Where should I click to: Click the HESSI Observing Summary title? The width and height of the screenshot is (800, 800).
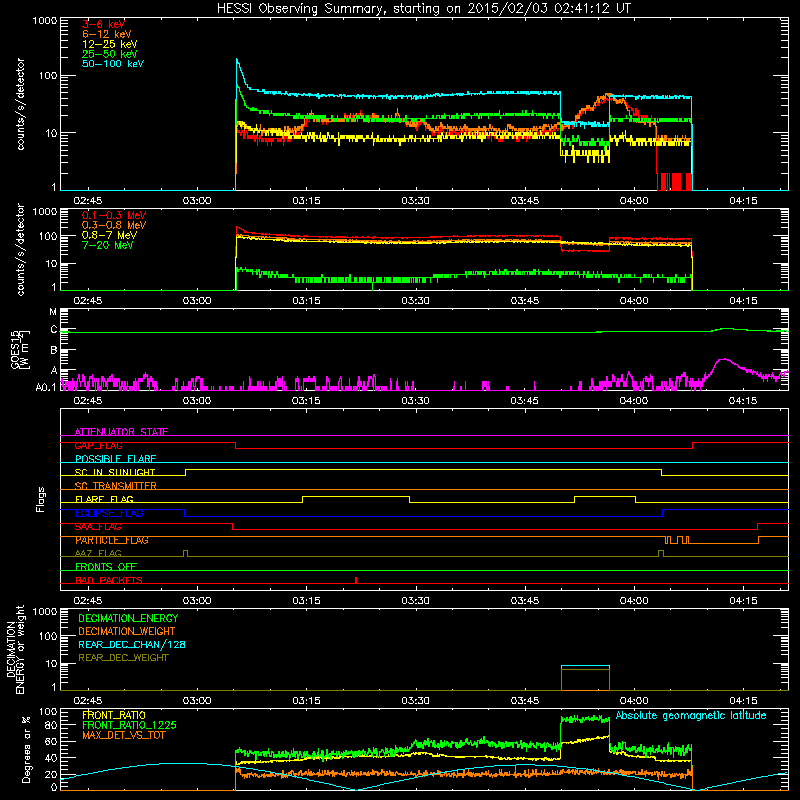click(423, 9)
